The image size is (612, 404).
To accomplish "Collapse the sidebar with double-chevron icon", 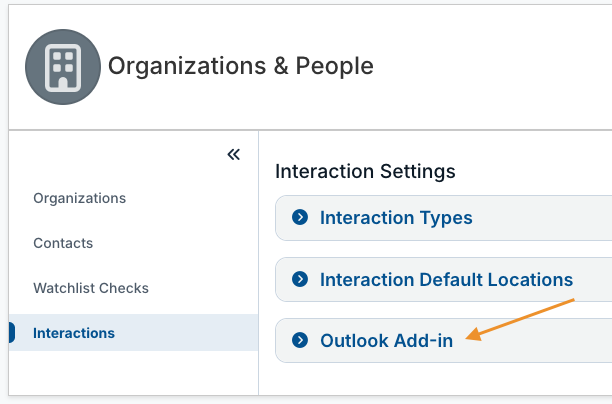I will click(234, 155).
